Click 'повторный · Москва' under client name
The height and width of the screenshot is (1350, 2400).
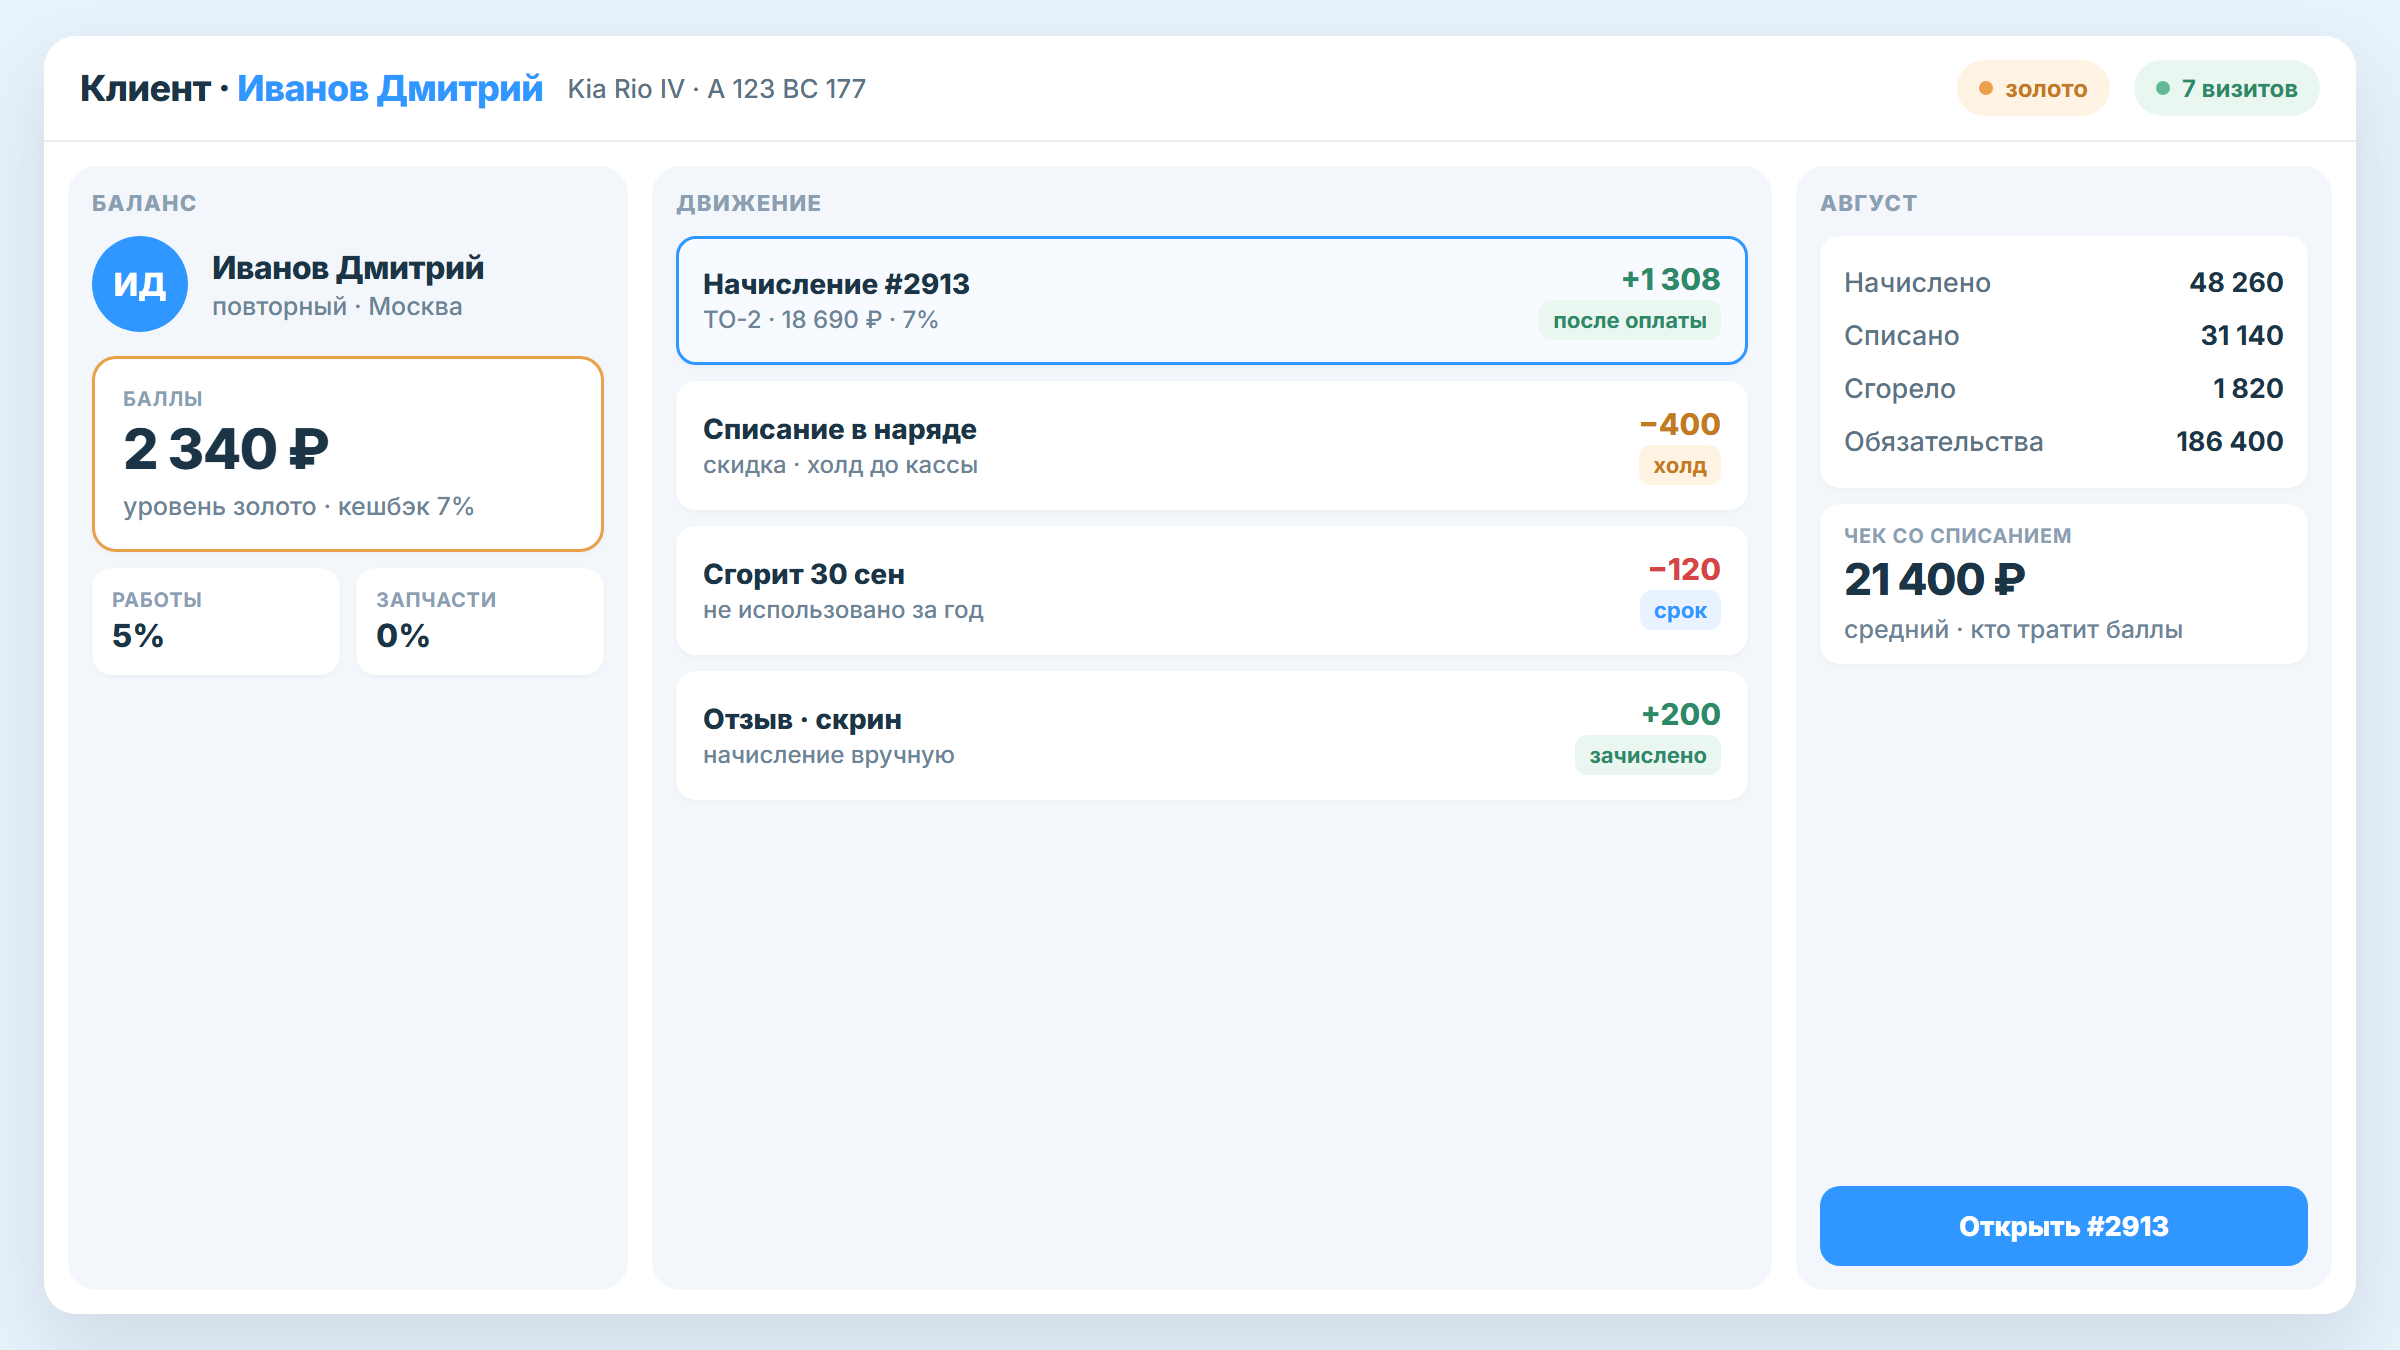(337, 306)
